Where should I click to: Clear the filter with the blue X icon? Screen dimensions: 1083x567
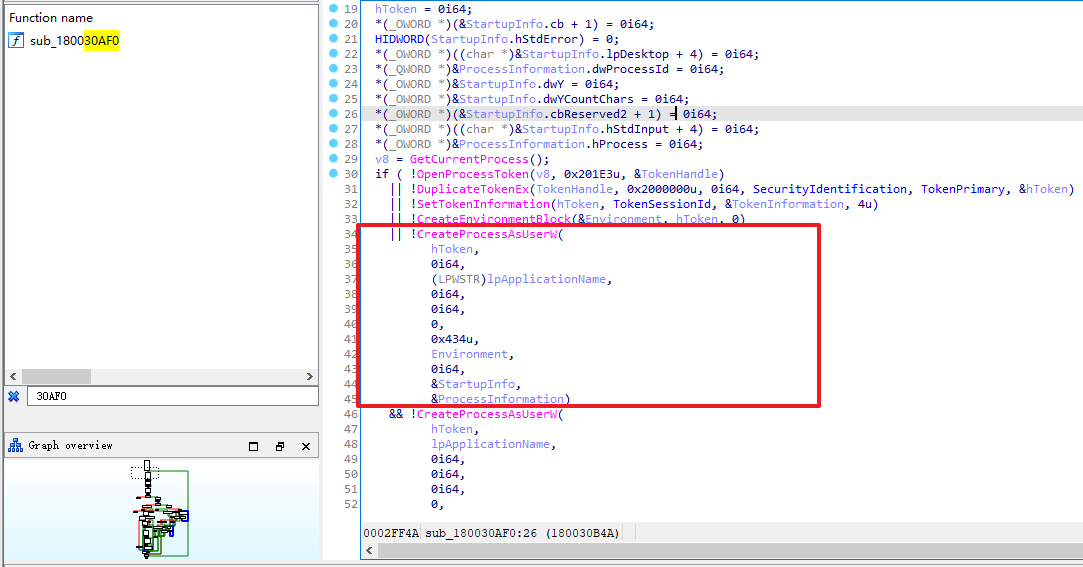click(13, 396)
